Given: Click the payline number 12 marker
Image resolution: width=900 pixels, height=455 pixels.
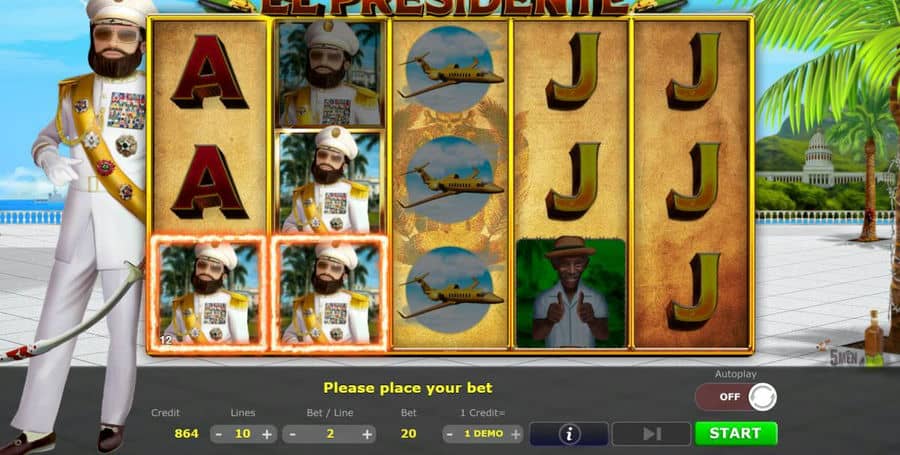Looking at the screenshot, I should [x=165, y=340].
